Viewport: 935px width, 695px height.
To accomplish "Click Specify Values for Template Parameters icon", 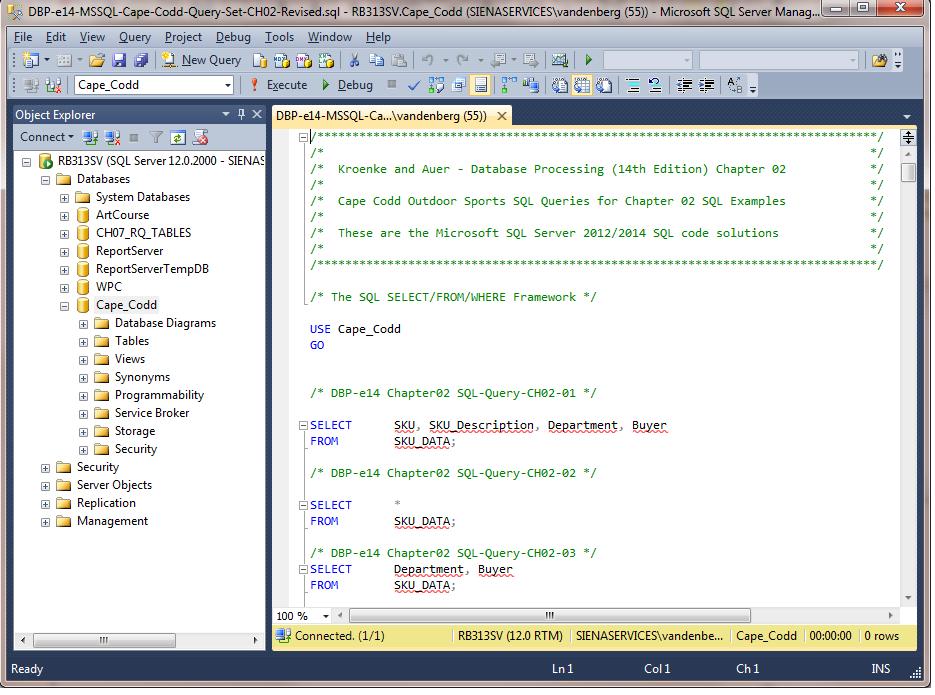I will coord(735,86).
